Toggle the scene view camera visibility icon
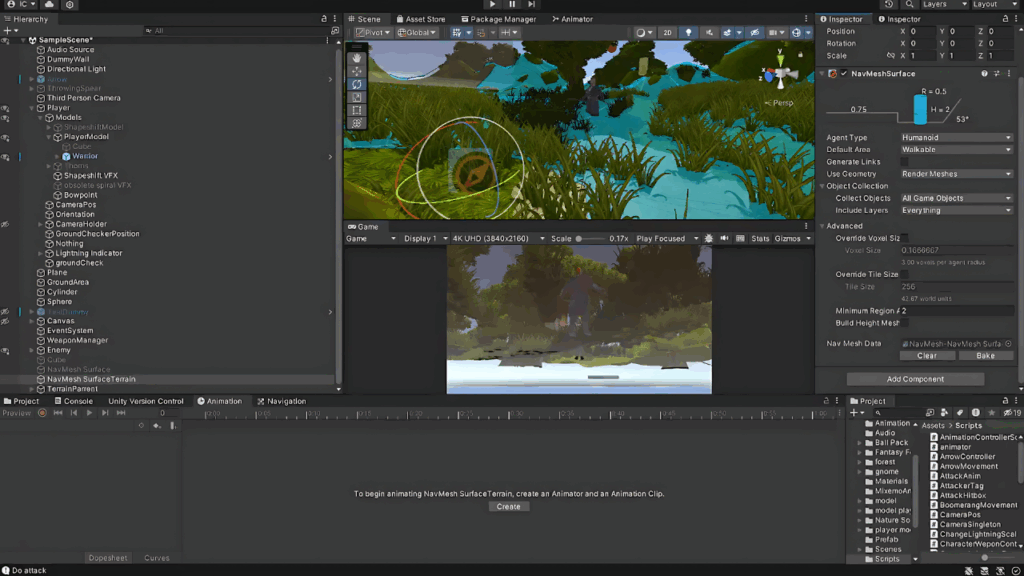 pyautogui.click(x=754, y=31)
